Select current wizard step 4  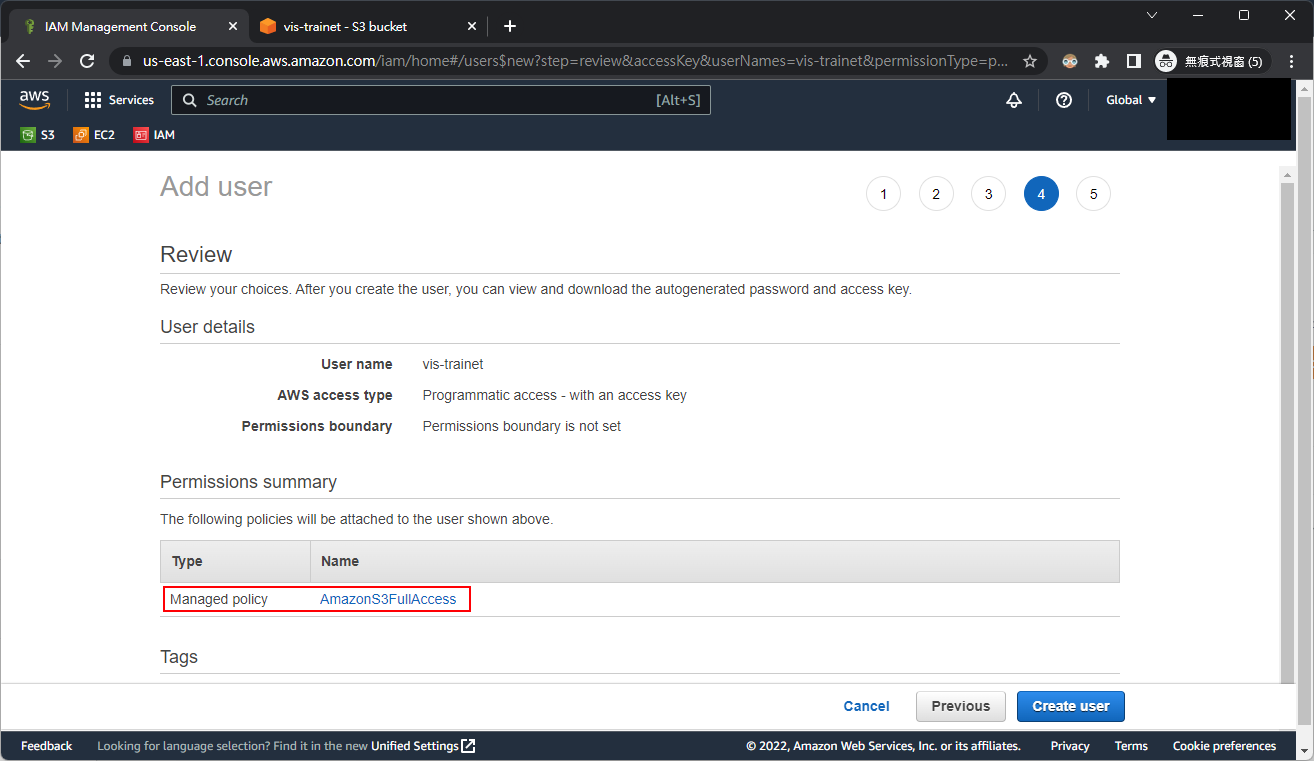tap(1041, 194)
